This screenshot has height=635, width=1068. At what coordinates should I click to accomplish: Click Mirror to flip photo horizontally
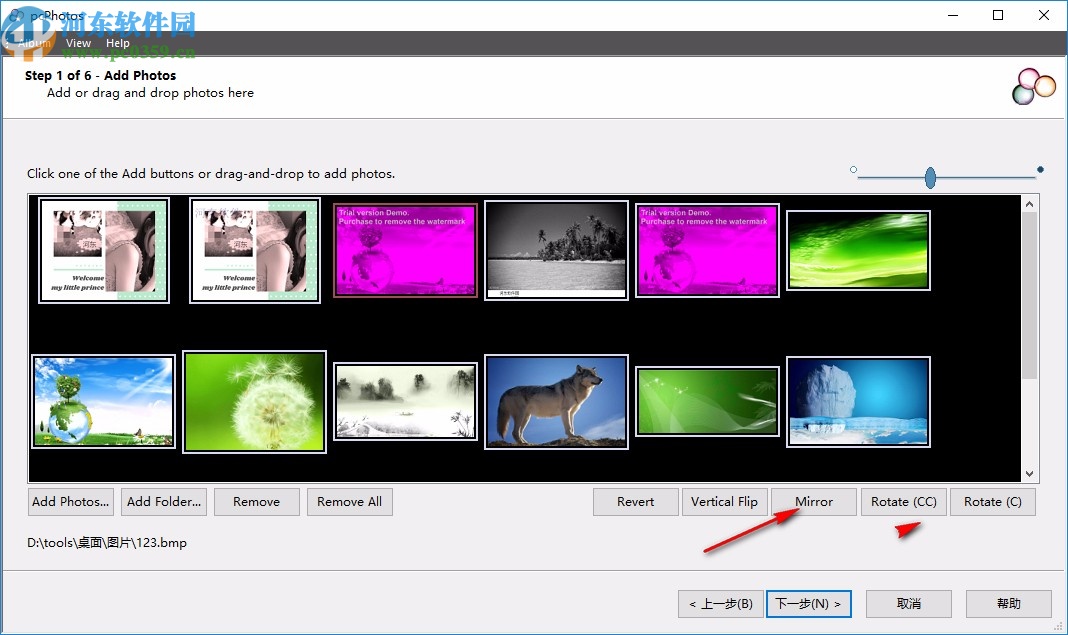[814, 502]
